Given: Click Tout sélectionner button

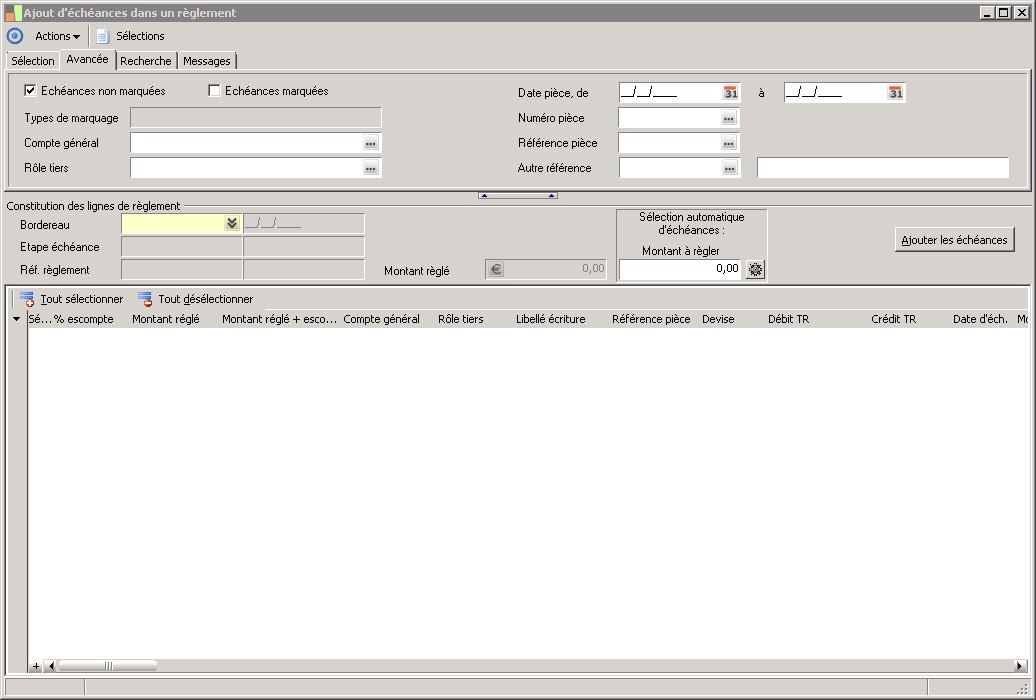Looking at the screenshot, I should point(71,299).
